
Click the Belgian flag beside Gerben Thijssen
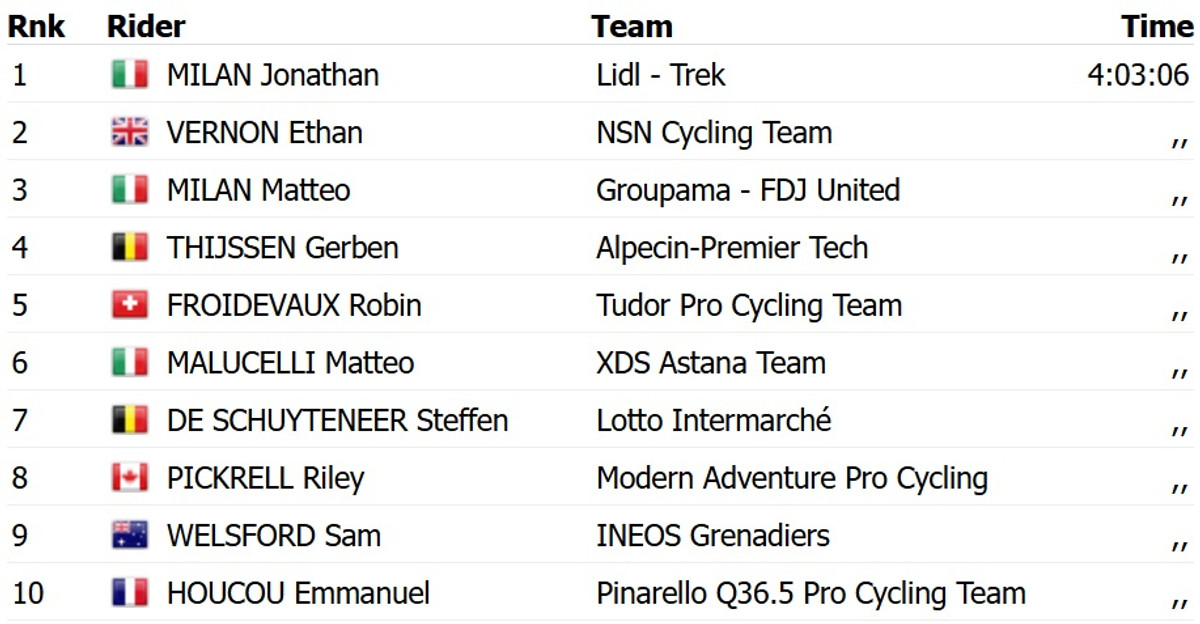point(130,247)
